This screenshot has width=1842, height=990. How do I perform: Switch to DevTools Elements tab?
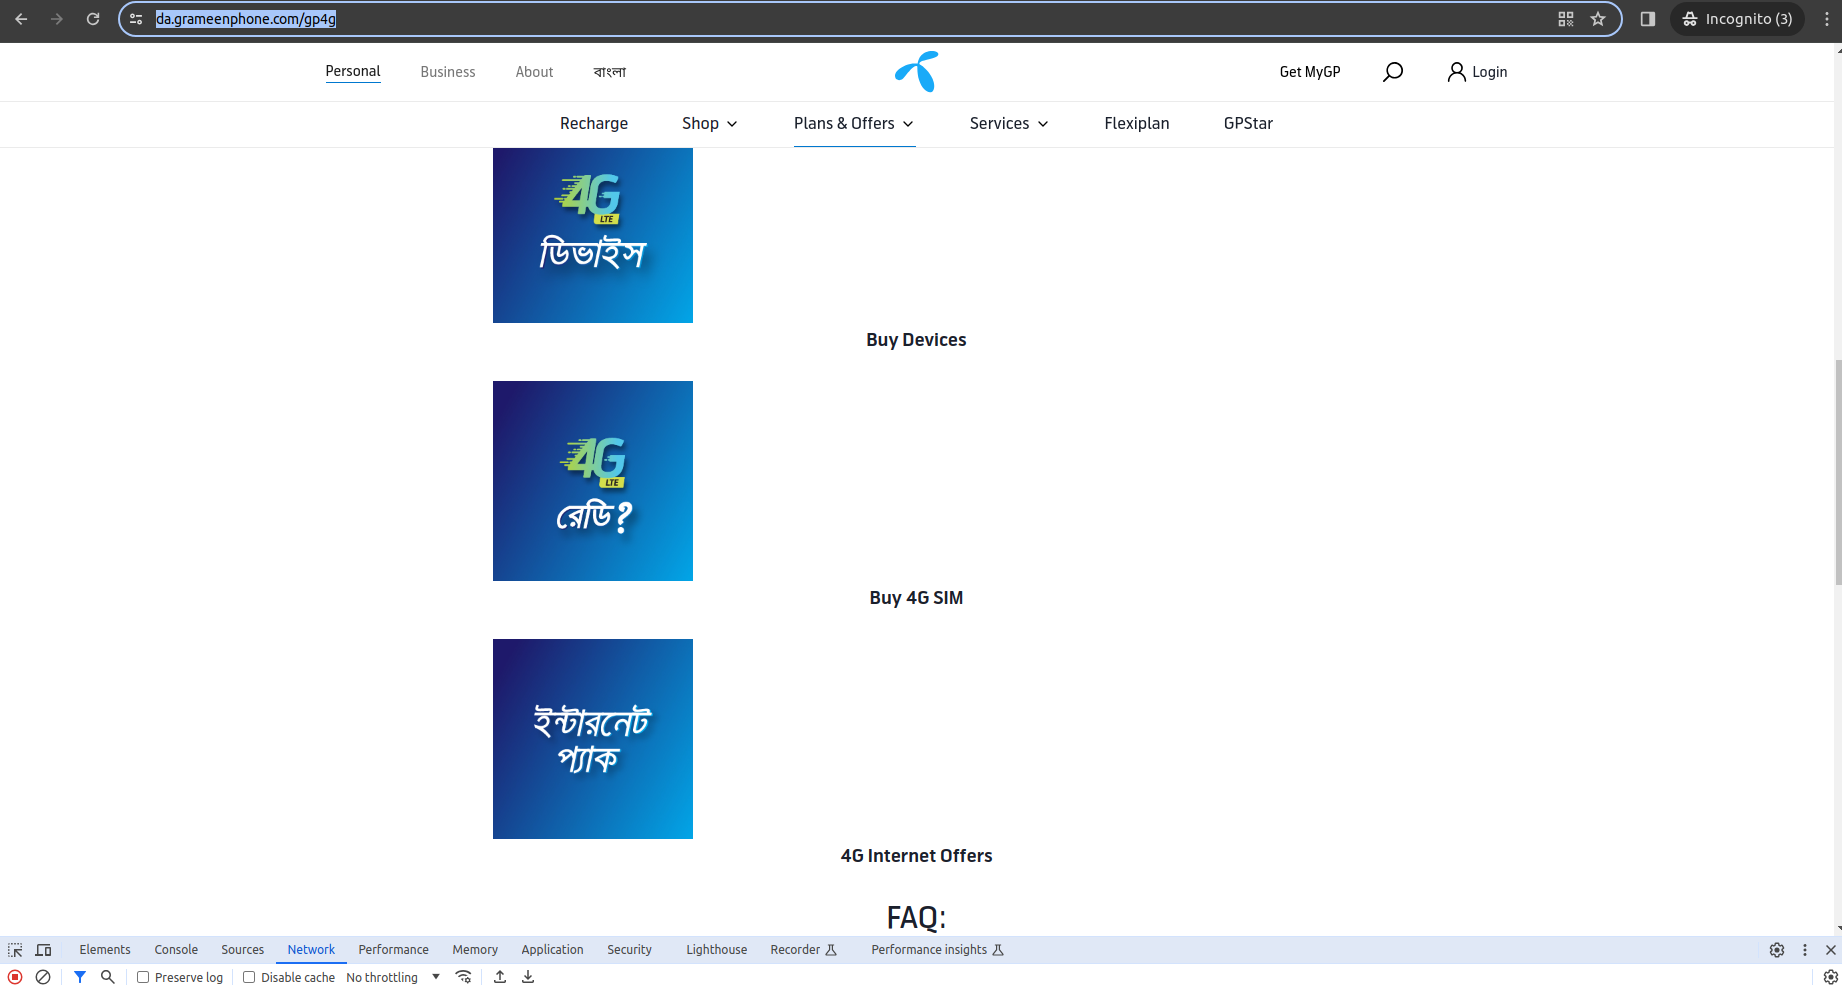pos(105,950)
